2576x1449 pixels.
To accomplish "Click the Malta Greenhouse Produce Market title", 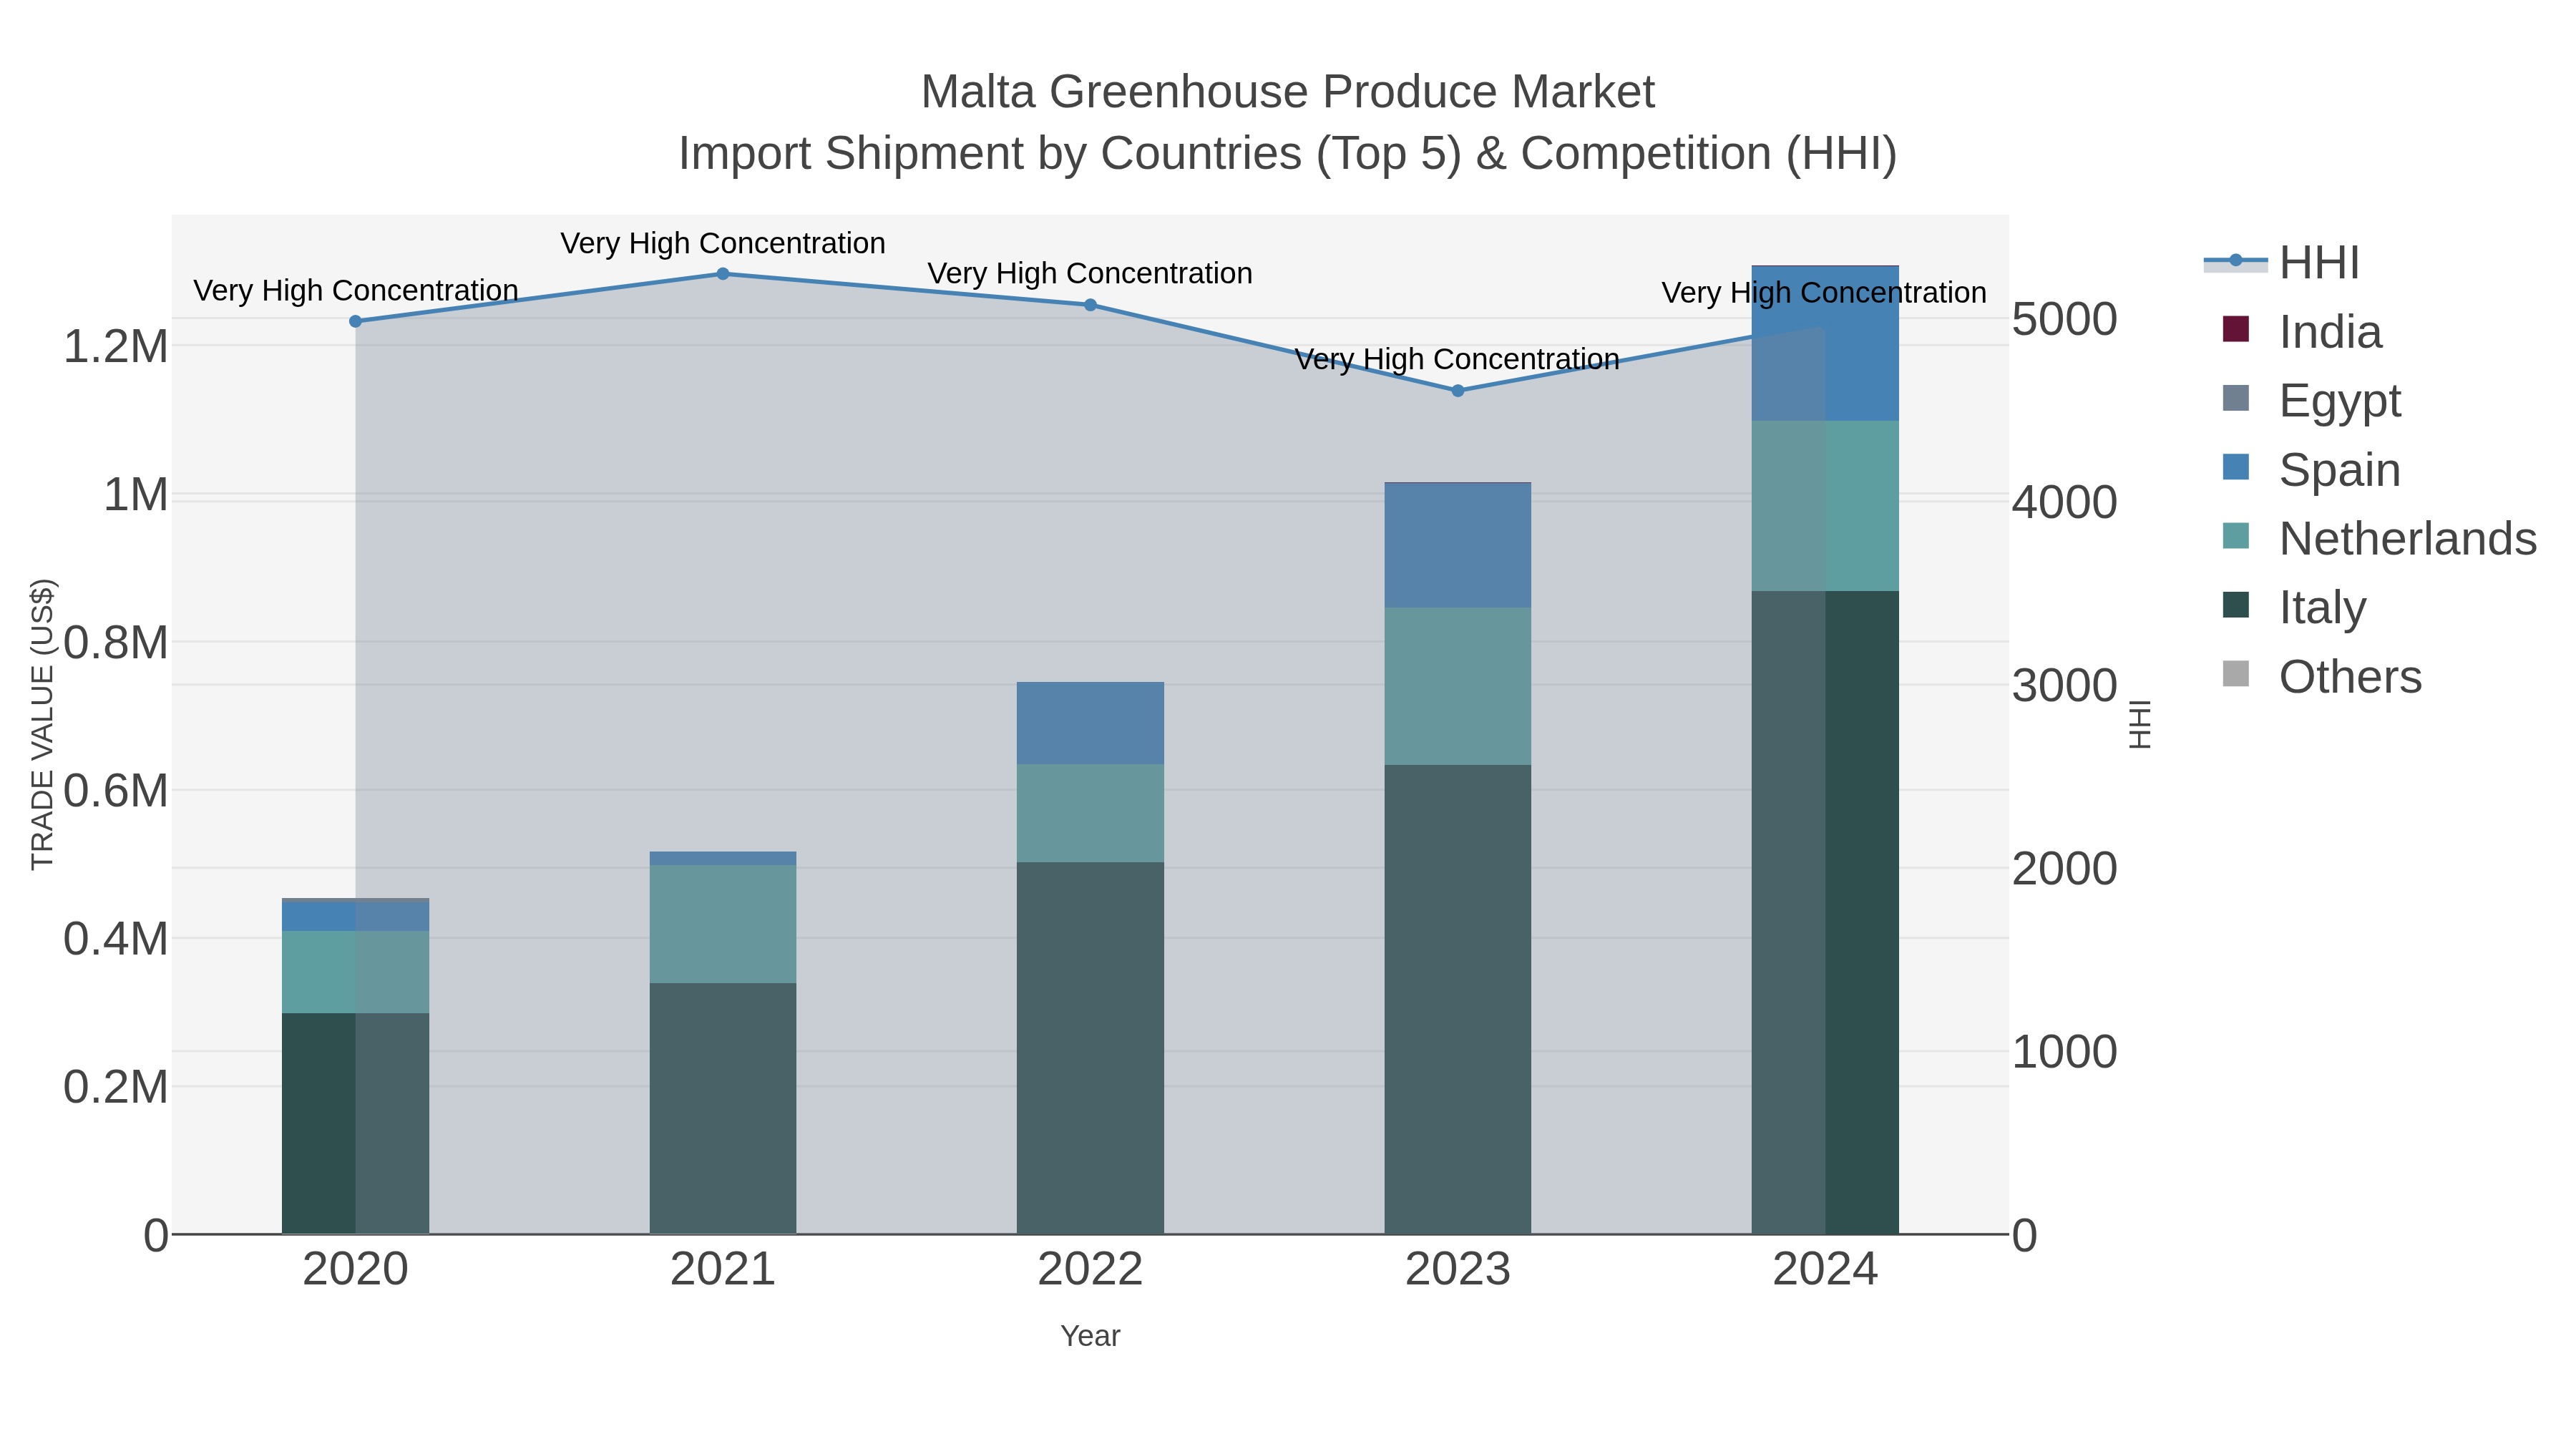I will coord(1288,92).
